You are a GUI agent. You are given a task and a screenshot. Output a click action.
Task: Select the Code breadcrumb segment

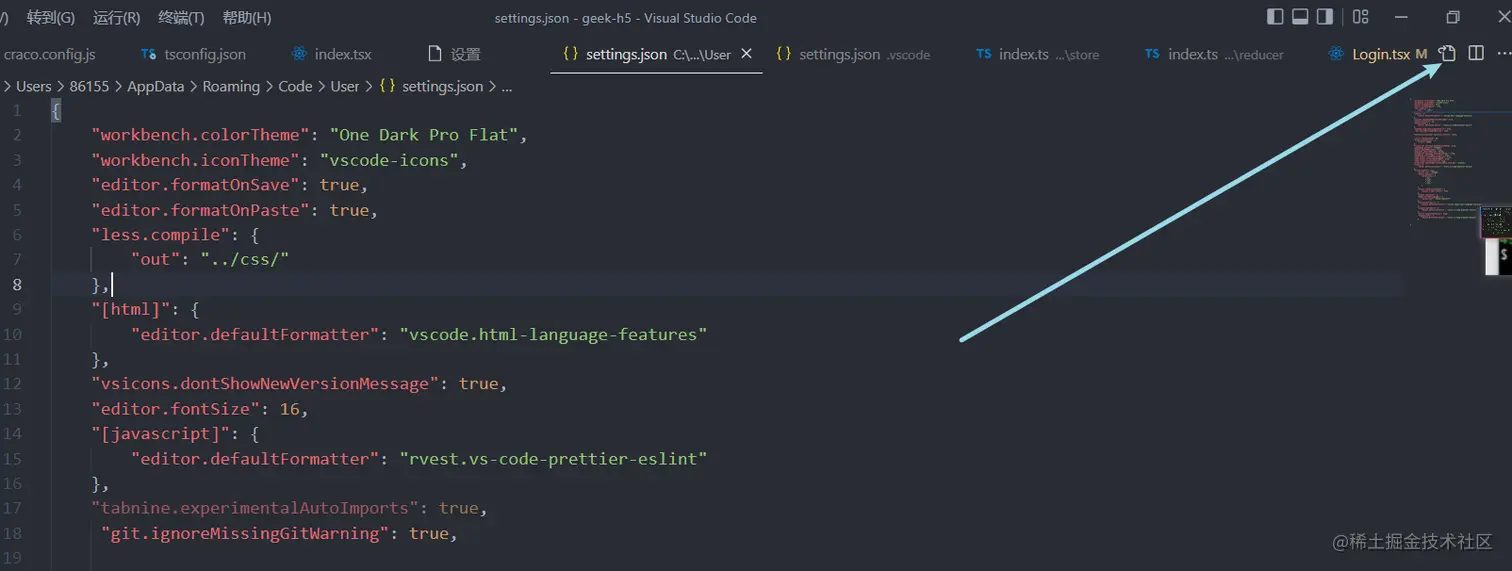295,87
